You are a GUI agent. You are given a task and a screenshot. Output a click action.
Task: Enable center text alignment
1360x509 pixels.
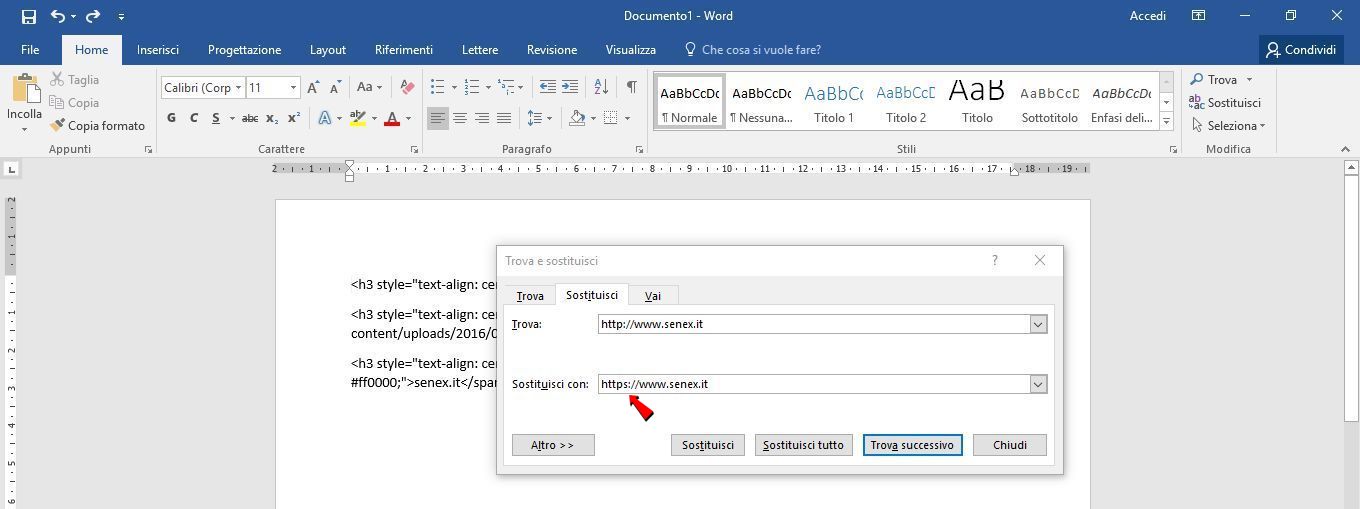point(460,118)
